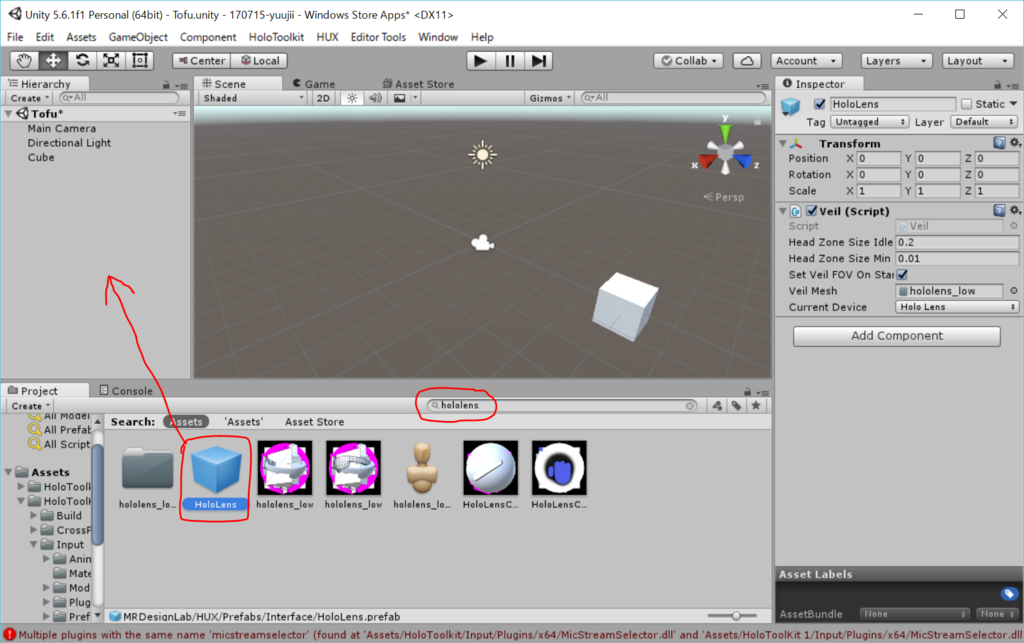Toggle Hierarchy panel lock icon
1024x643 pixels.
(x=166, y=85)
